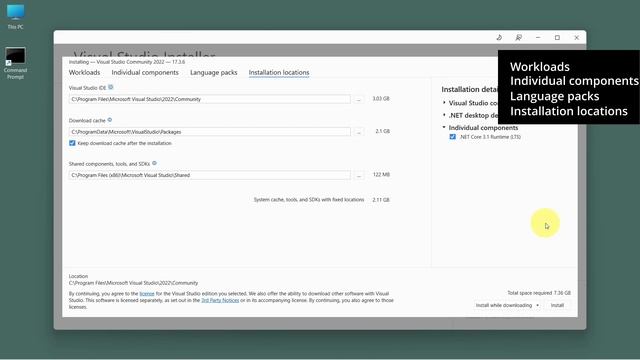Click Shared components path field
Viewport: 640px width, 360px height.
tap(209, 175)
